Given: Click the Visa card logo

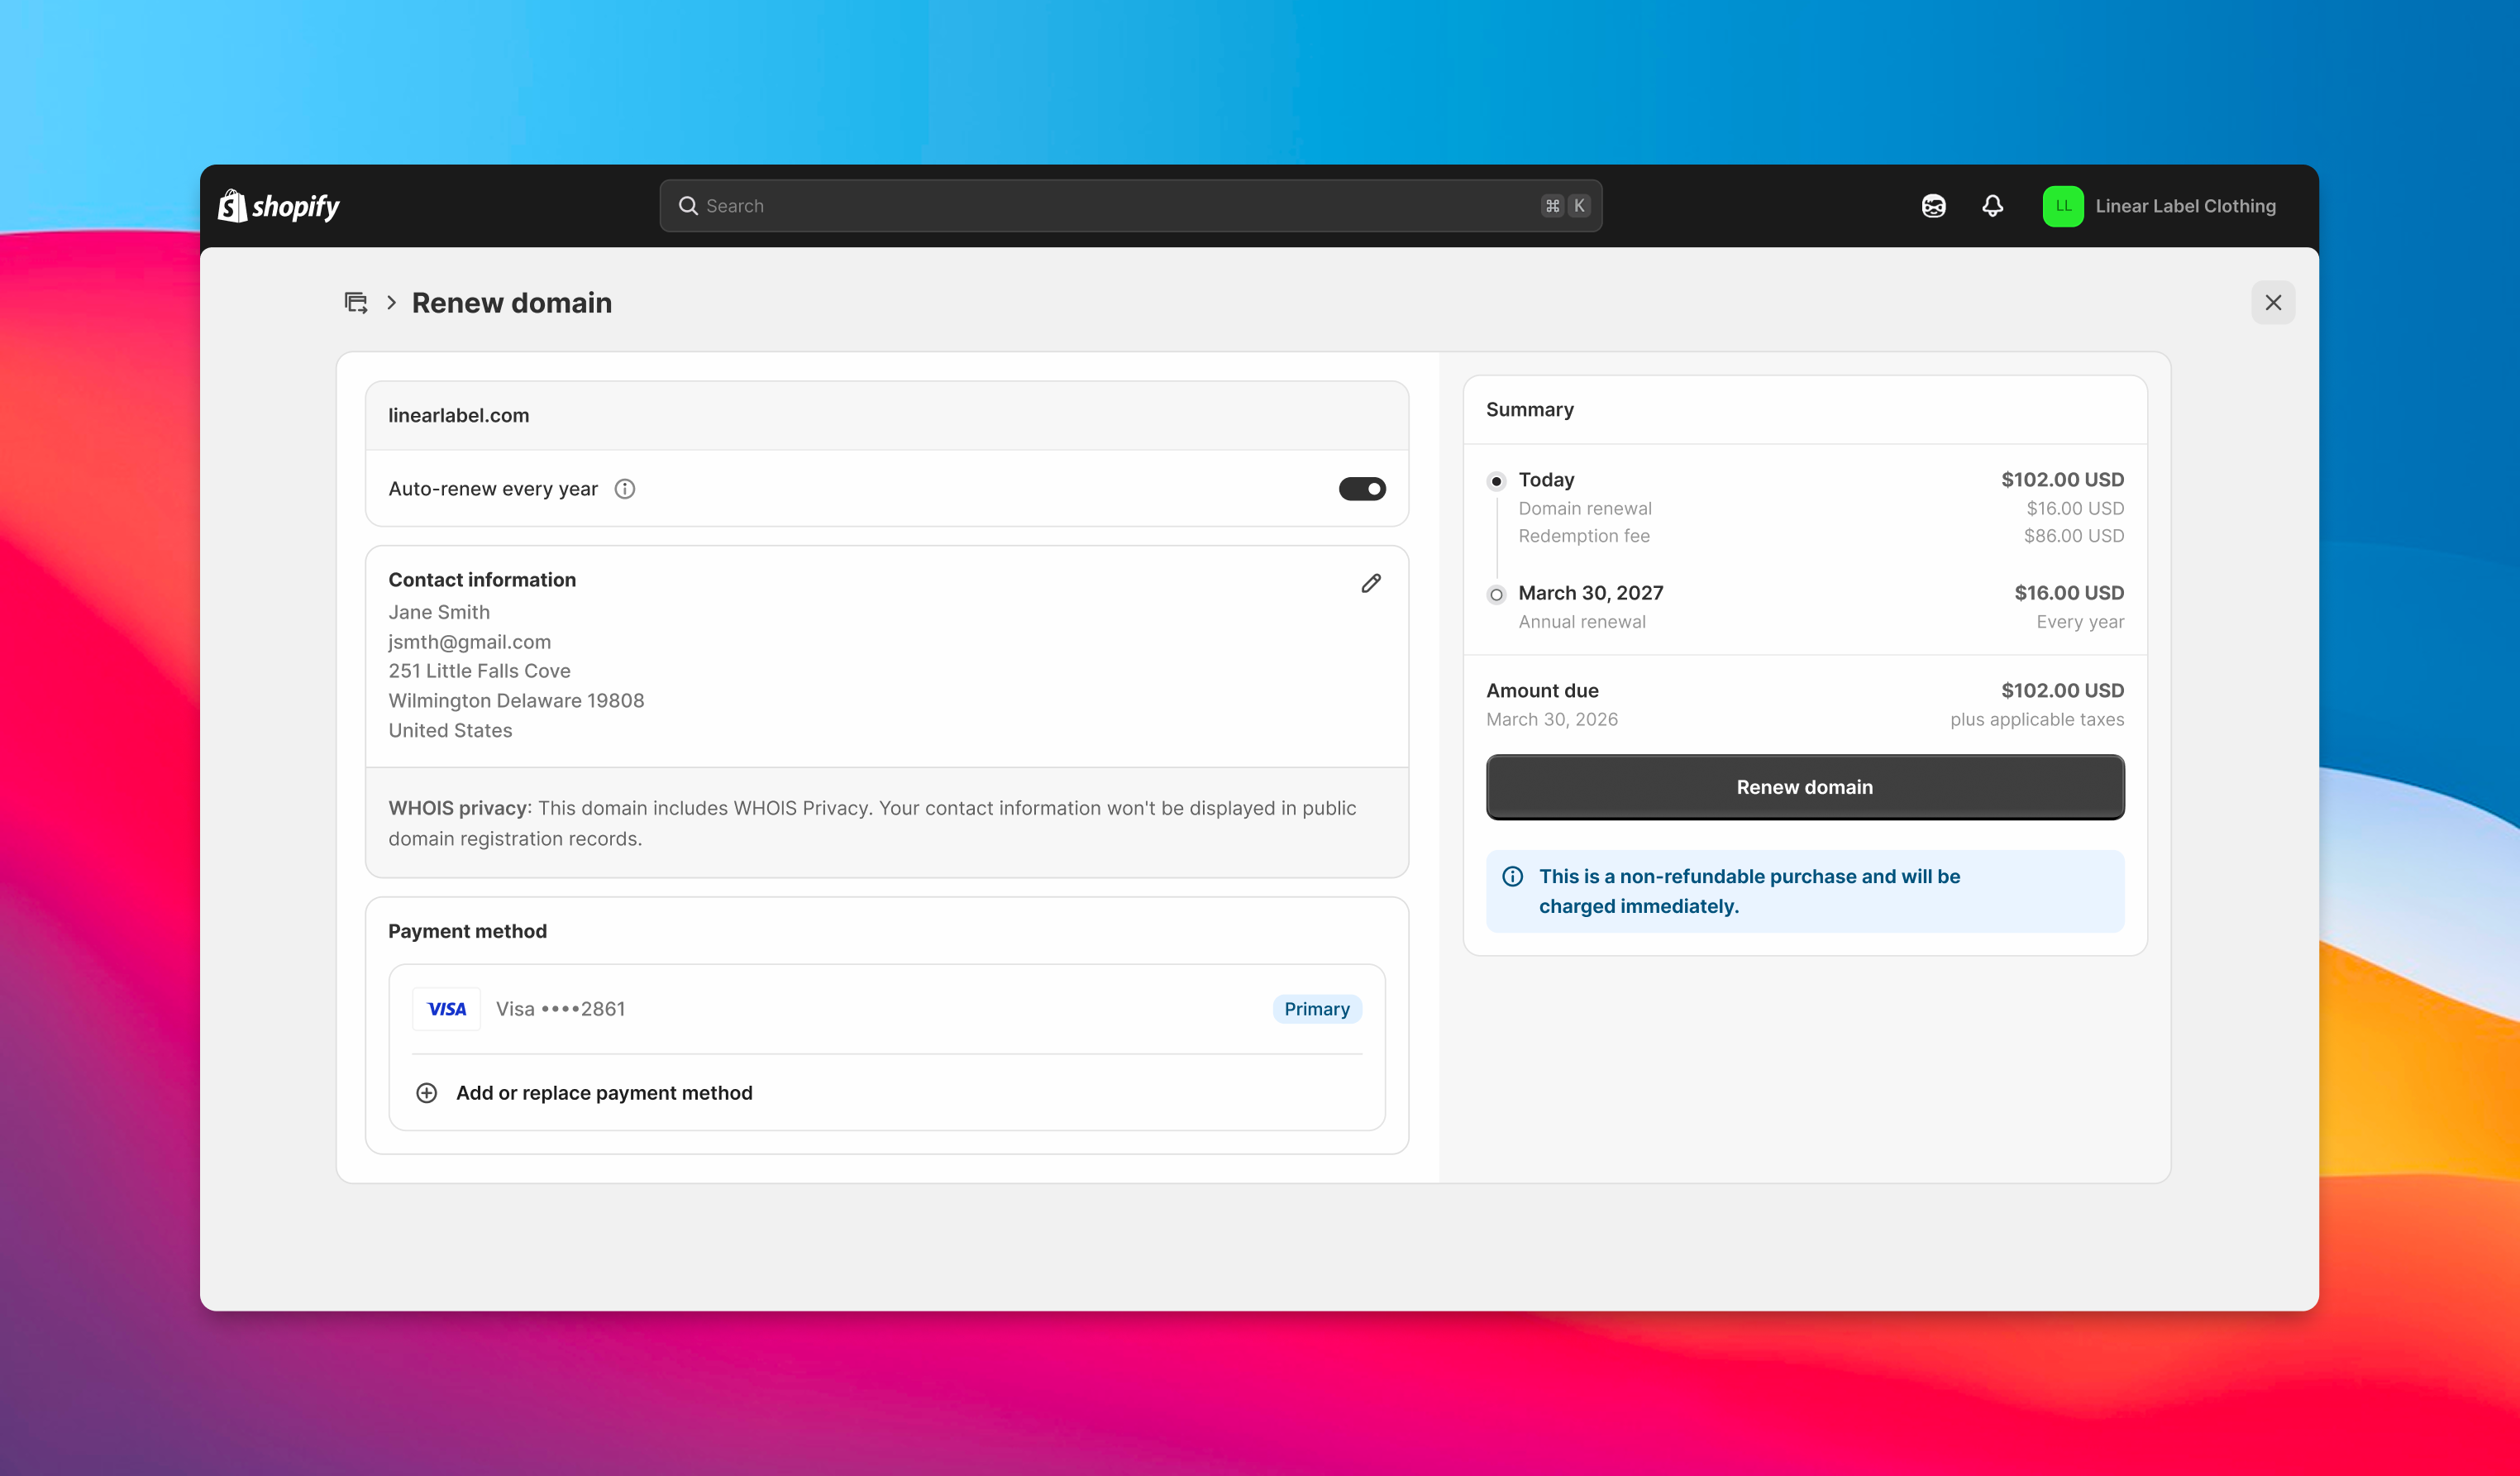Looking at the screenshot, I should (x=446, y=1009).
